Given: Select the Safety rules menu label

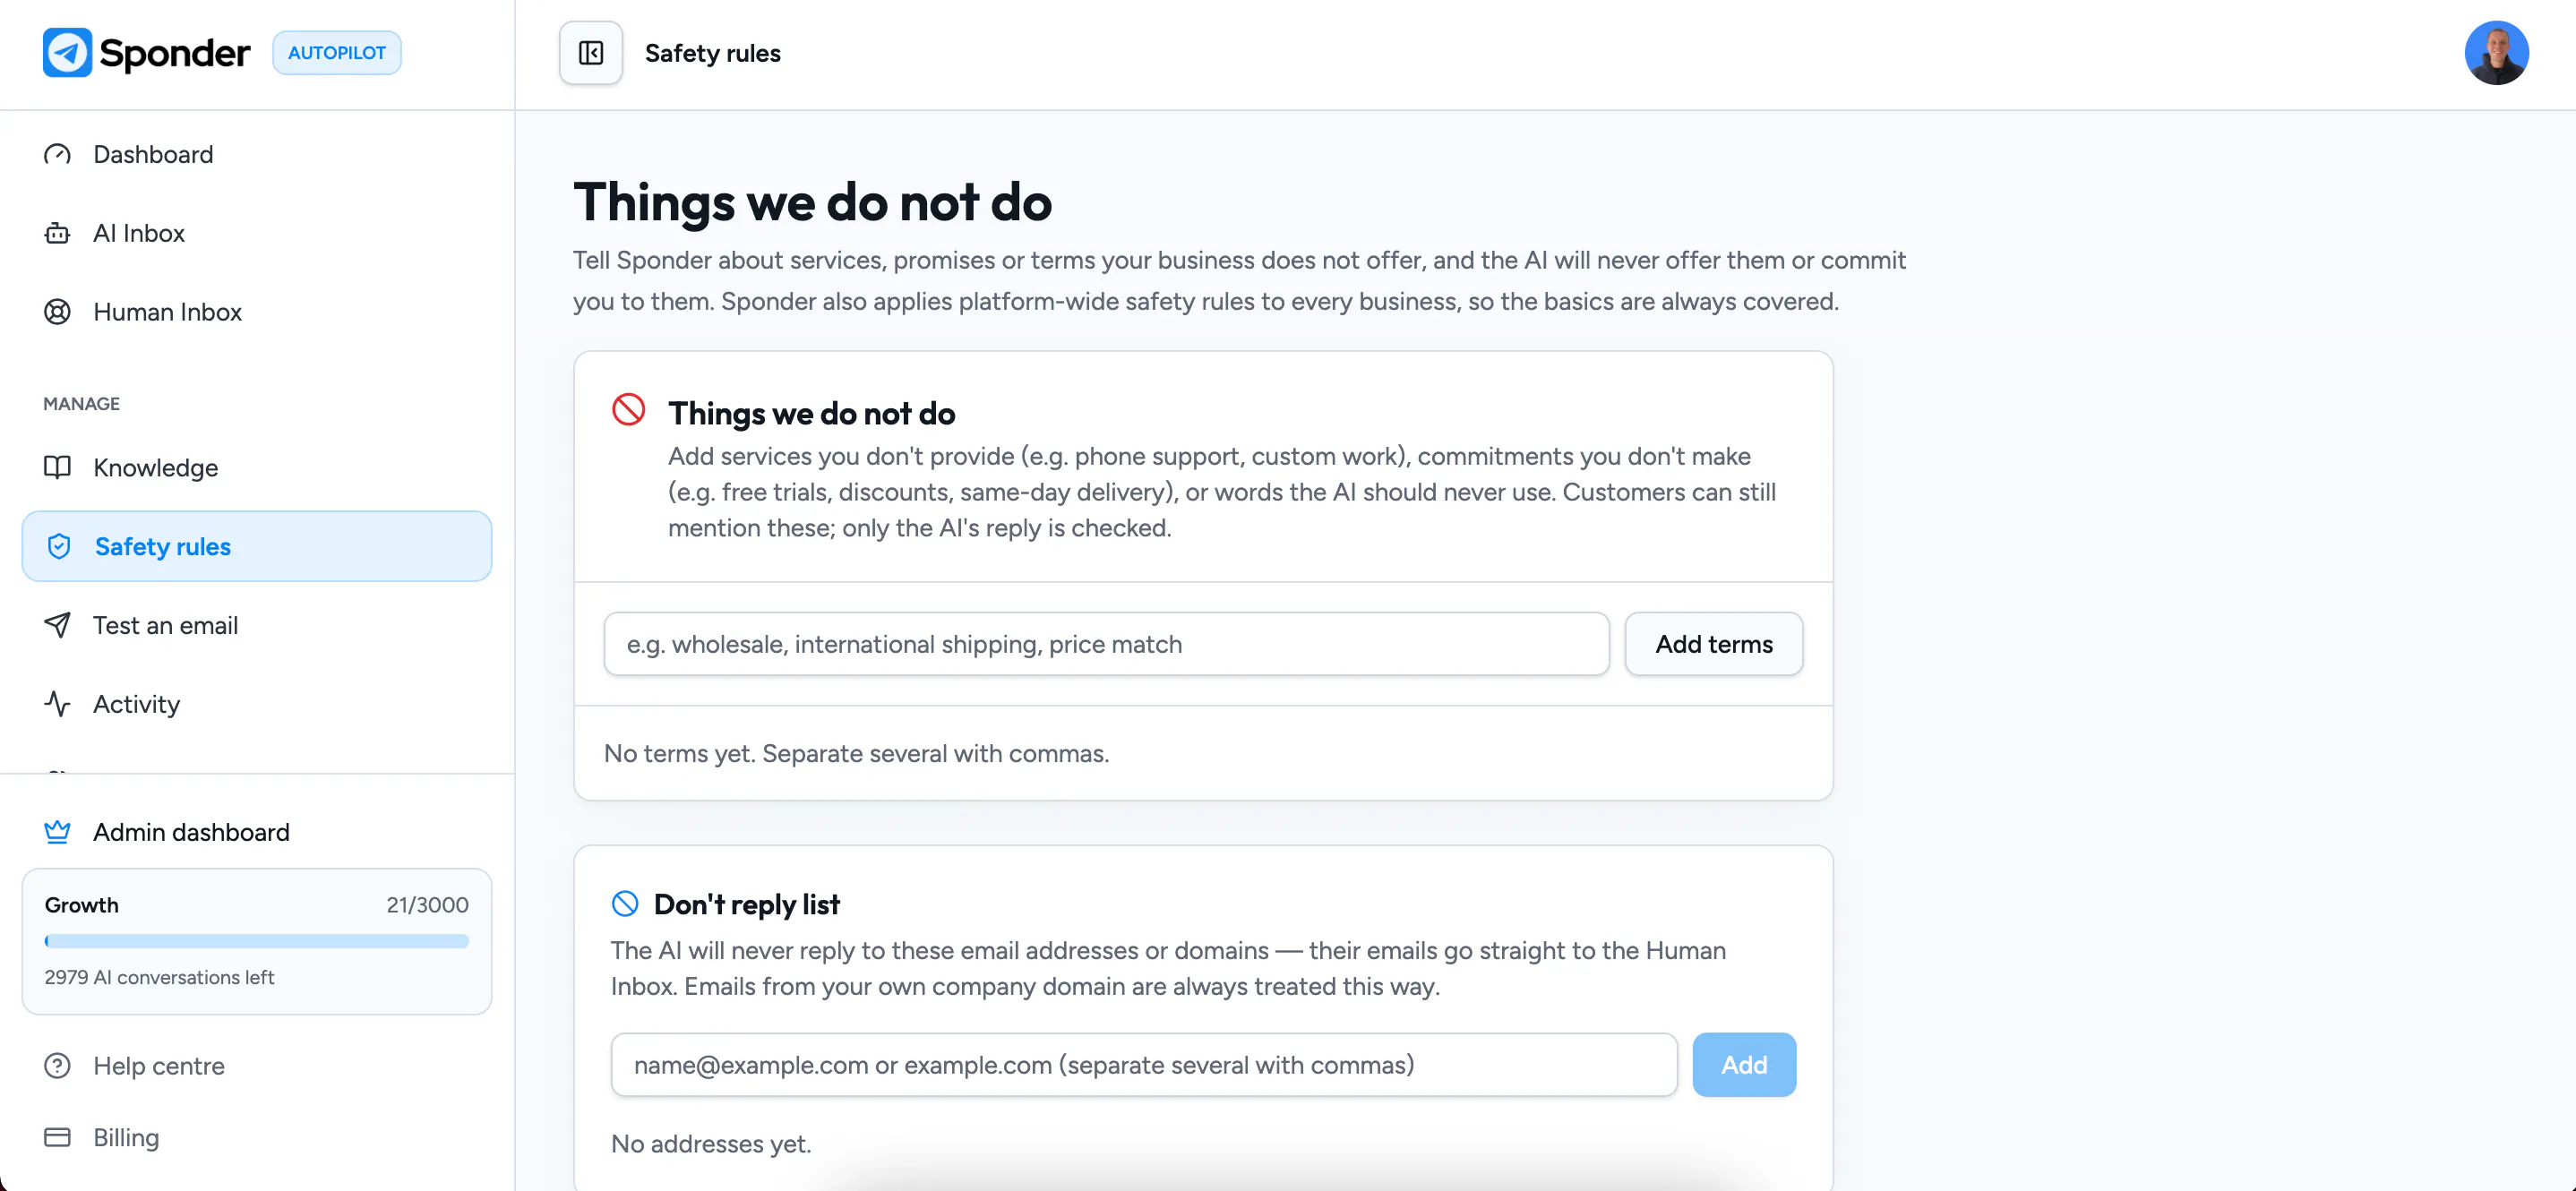Looking at the screenshot, I should [163, 546].
